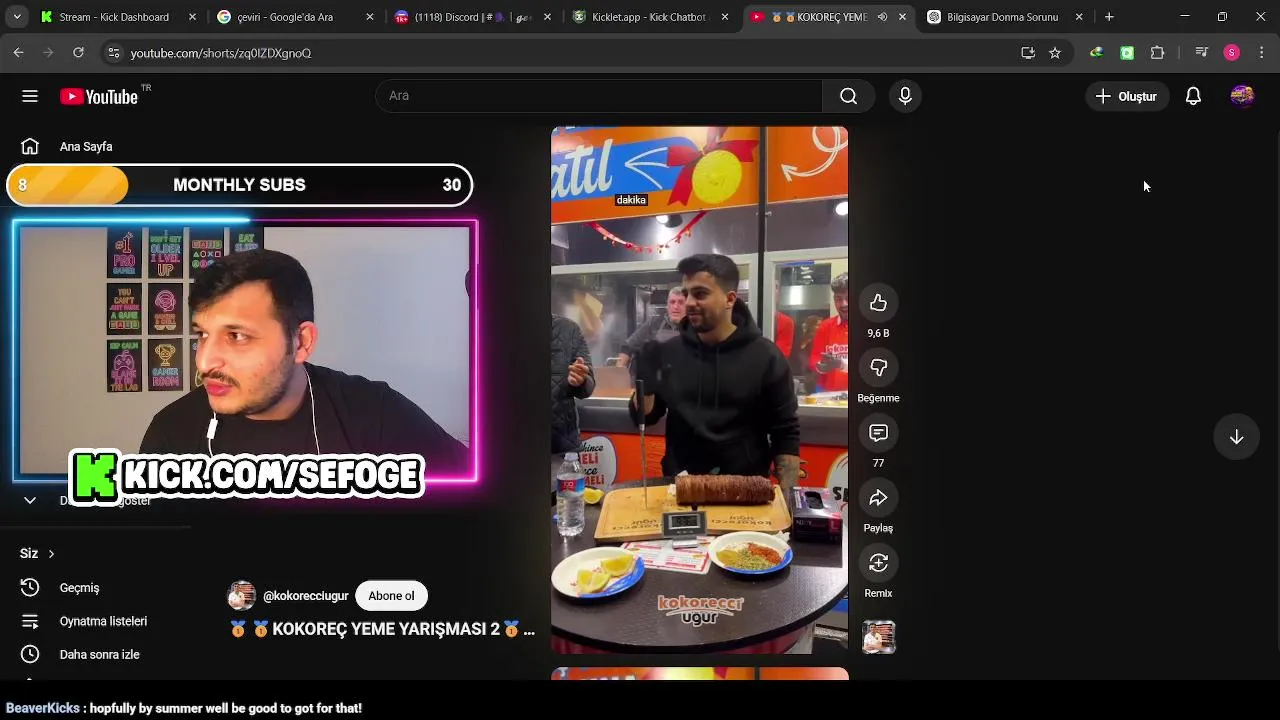The image size is (1280, 720).
Task: Open the account avatar menu
Action: tap(1242, 96)
